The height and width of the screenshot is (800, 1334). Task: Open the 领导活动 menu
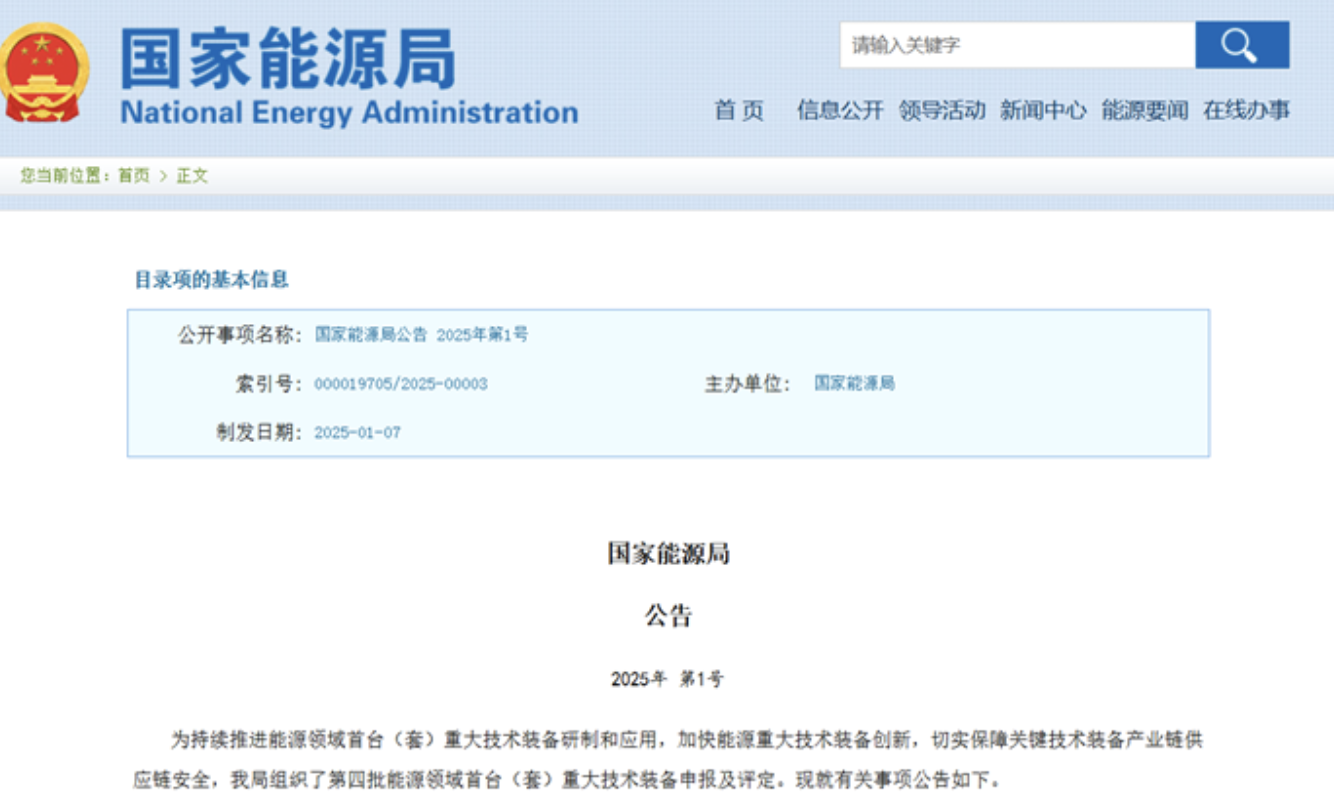(x=942, y=110)
